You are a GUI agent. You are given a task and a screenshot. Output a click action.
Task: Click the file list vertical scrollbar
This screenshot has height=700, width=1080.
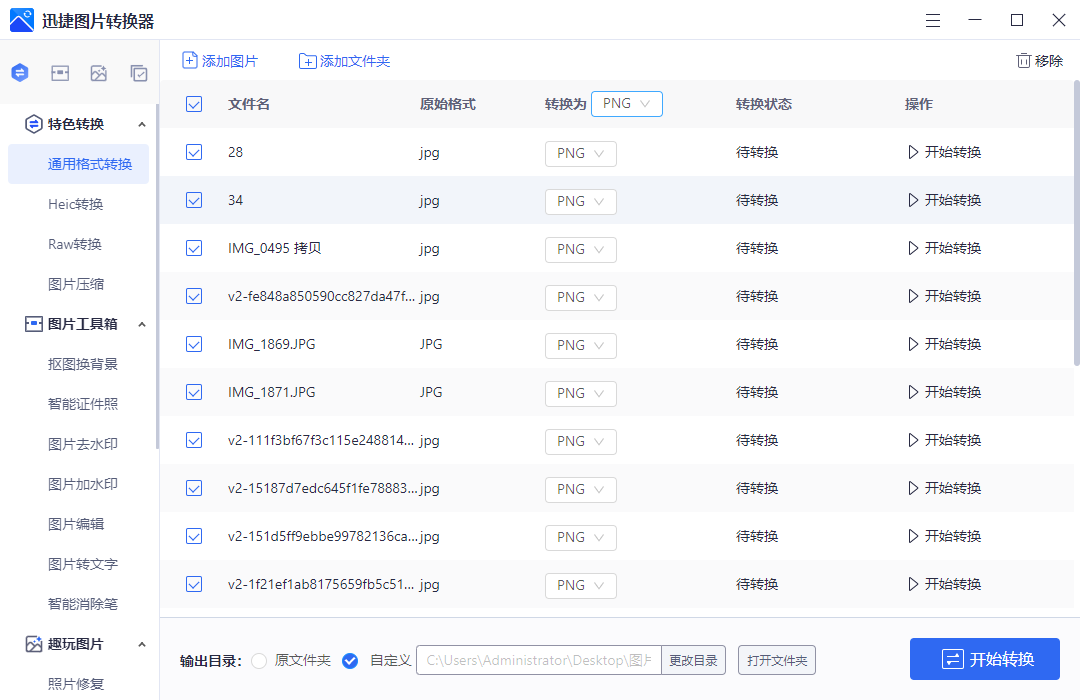point(1077,223)
